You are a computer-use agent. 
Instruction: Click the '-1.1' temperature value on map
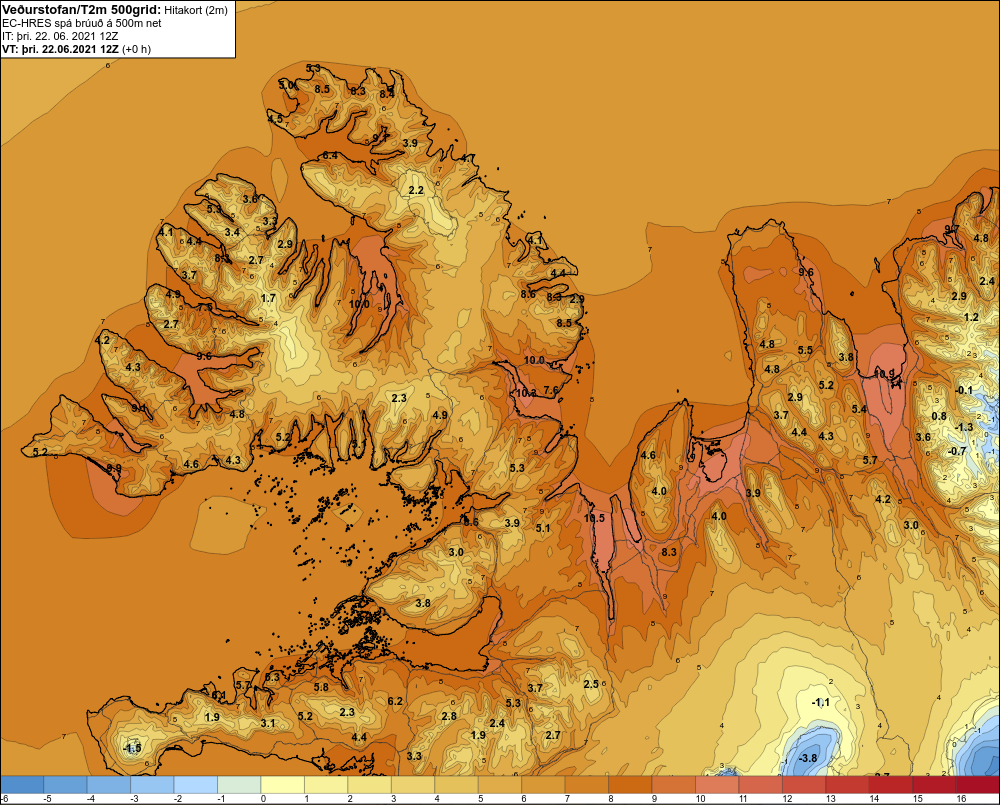pos(820,702)
